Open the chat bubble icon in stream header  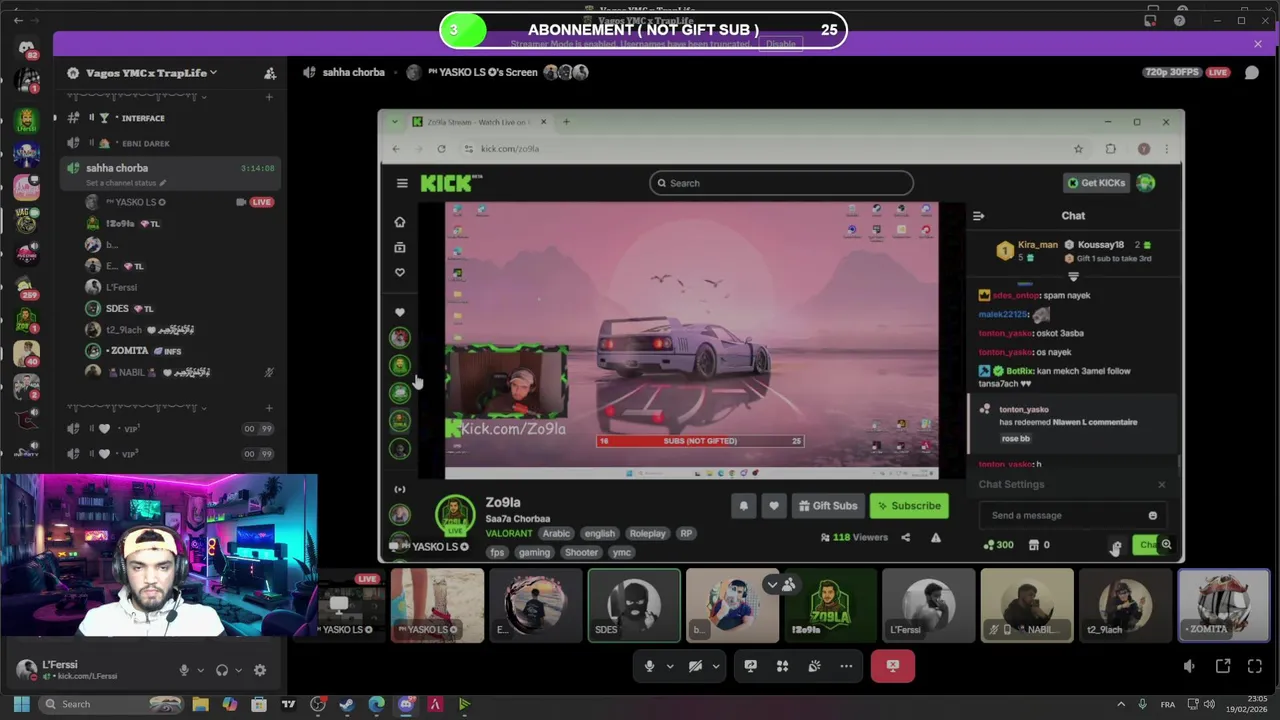pos(1251,72)
